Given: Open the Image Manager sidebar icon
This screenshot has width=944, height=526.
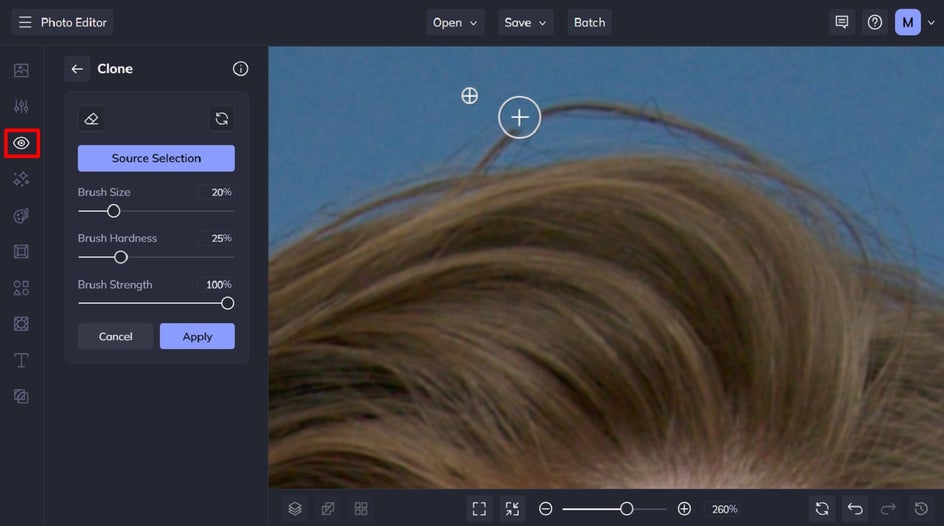Looking at the screenshot, I should coord(21,70).
